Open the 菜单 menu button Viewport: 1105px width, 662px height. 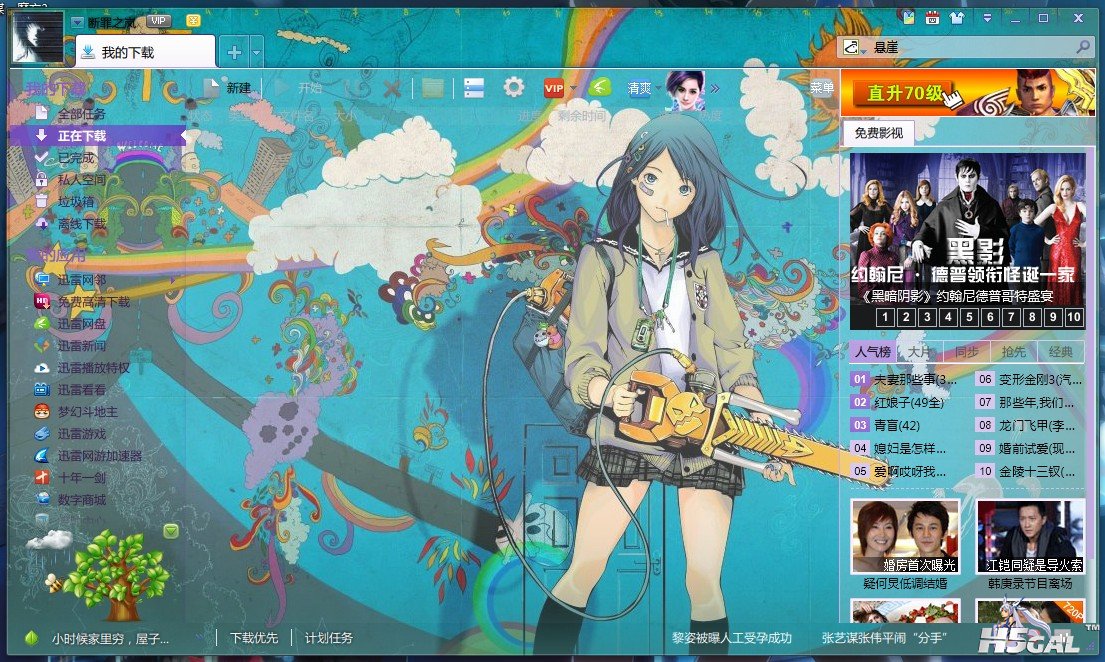pyautogui.click(x=822, y=88)
